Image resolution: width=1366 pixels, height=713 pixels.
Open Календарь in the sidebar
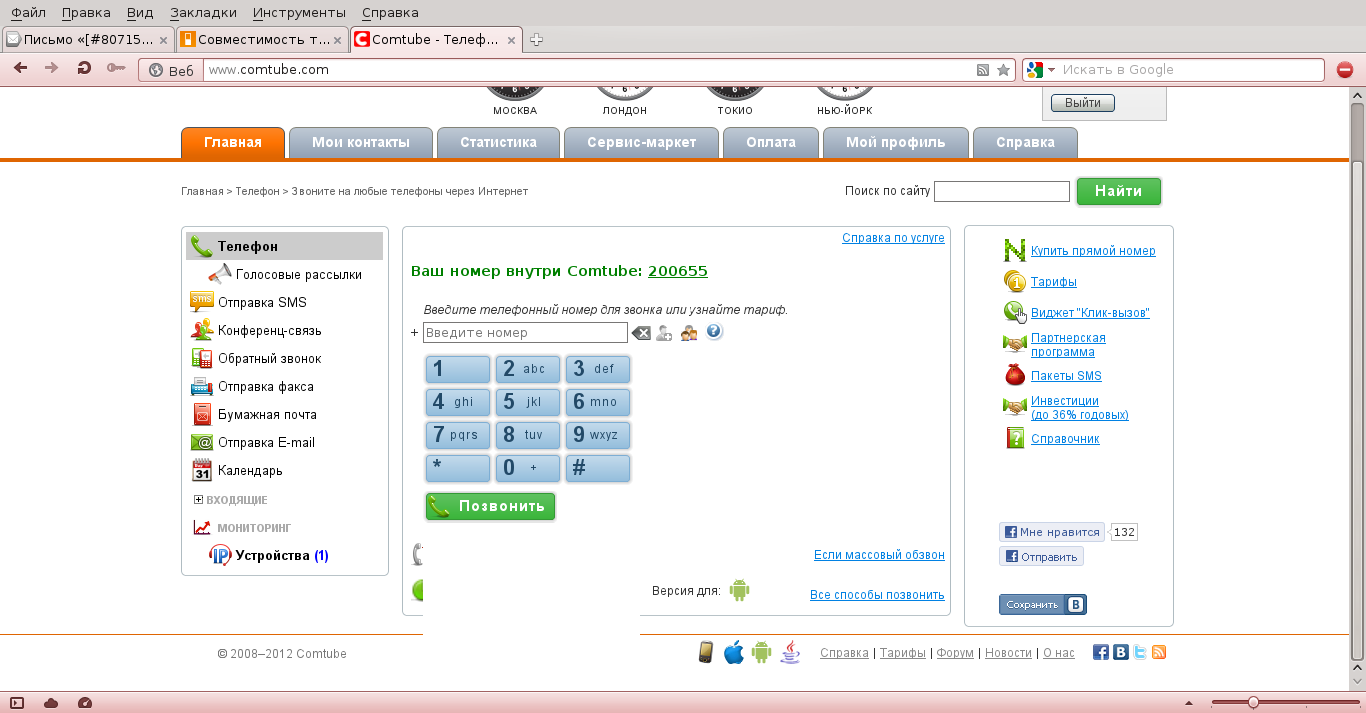pyautogui.click(x=250, y=470)
